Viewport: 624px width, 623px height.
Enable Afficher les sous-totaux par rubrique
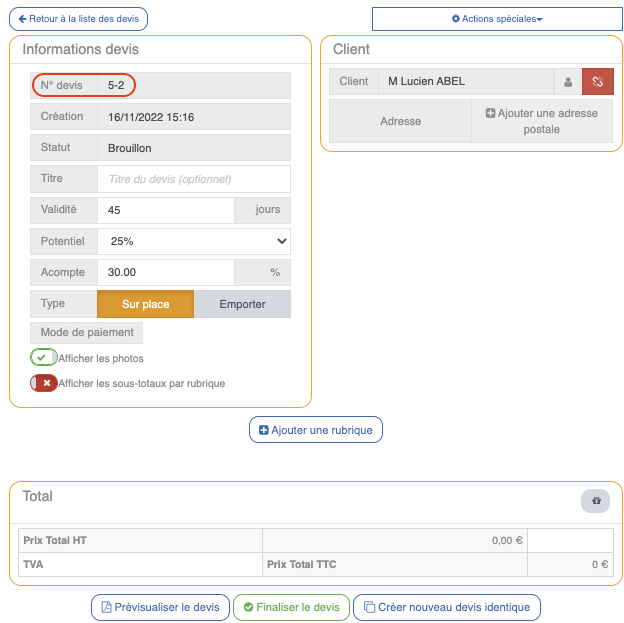tap(44, 383)
